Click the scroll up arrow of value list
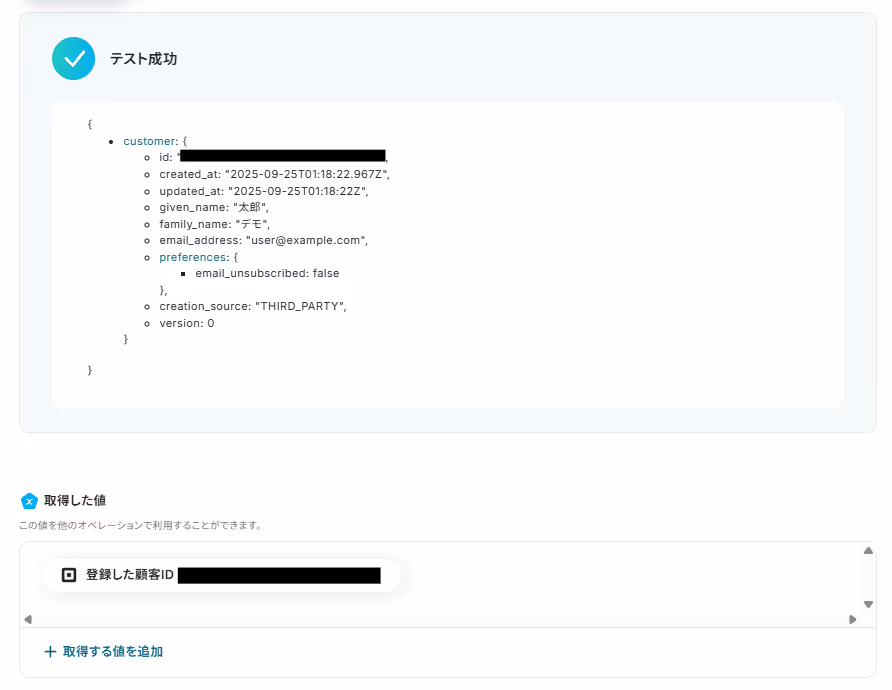892x690 pixels. [868, 551]
